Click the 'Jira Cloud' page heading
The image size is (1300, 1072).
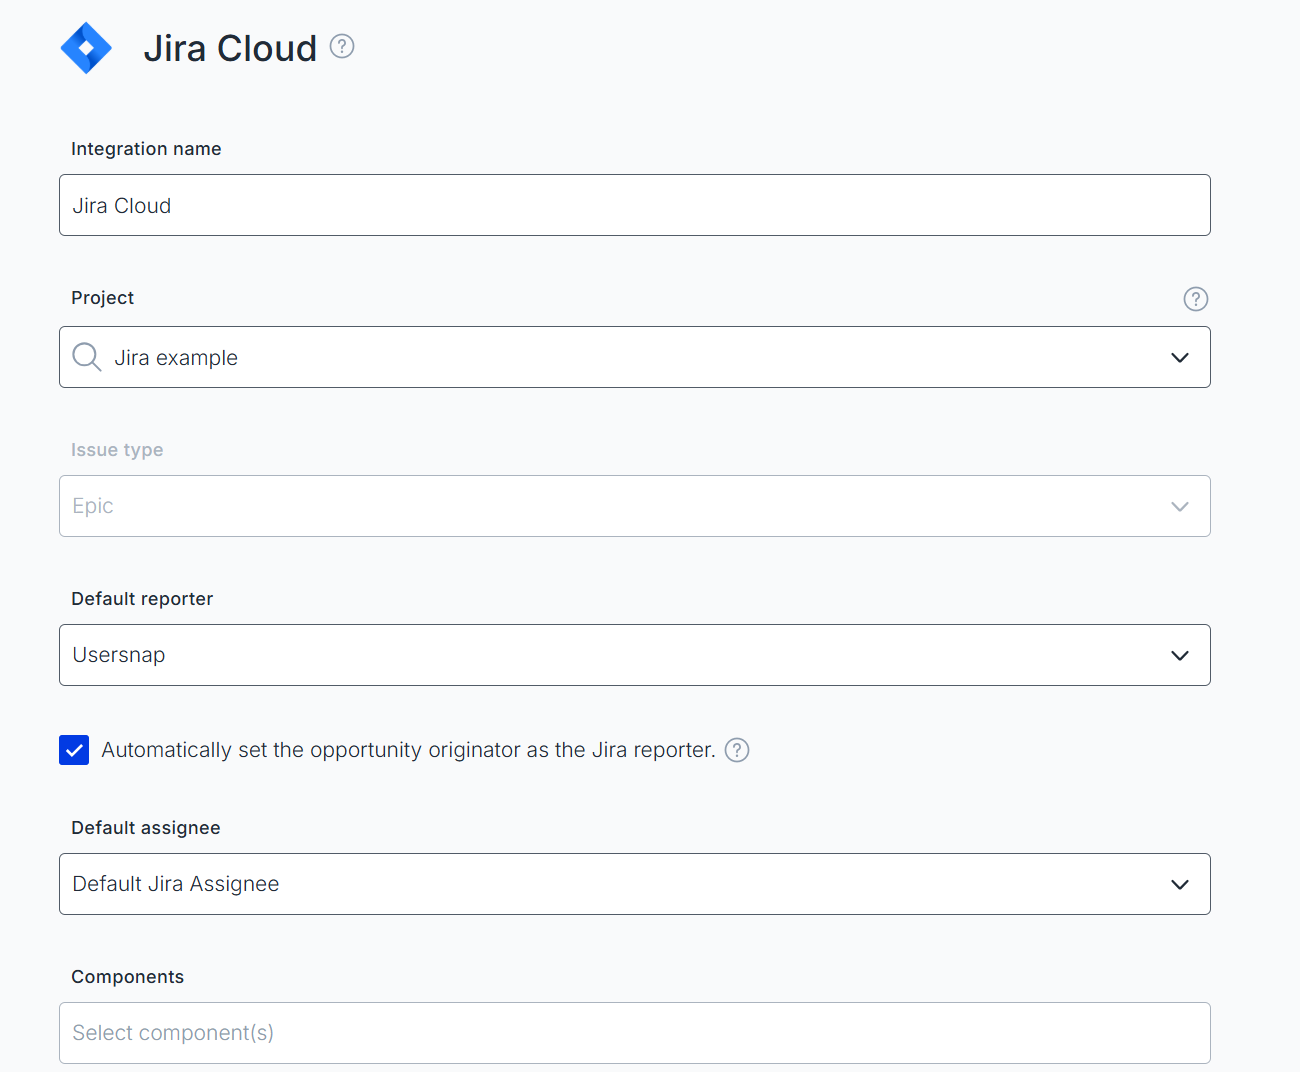(230, 48)
